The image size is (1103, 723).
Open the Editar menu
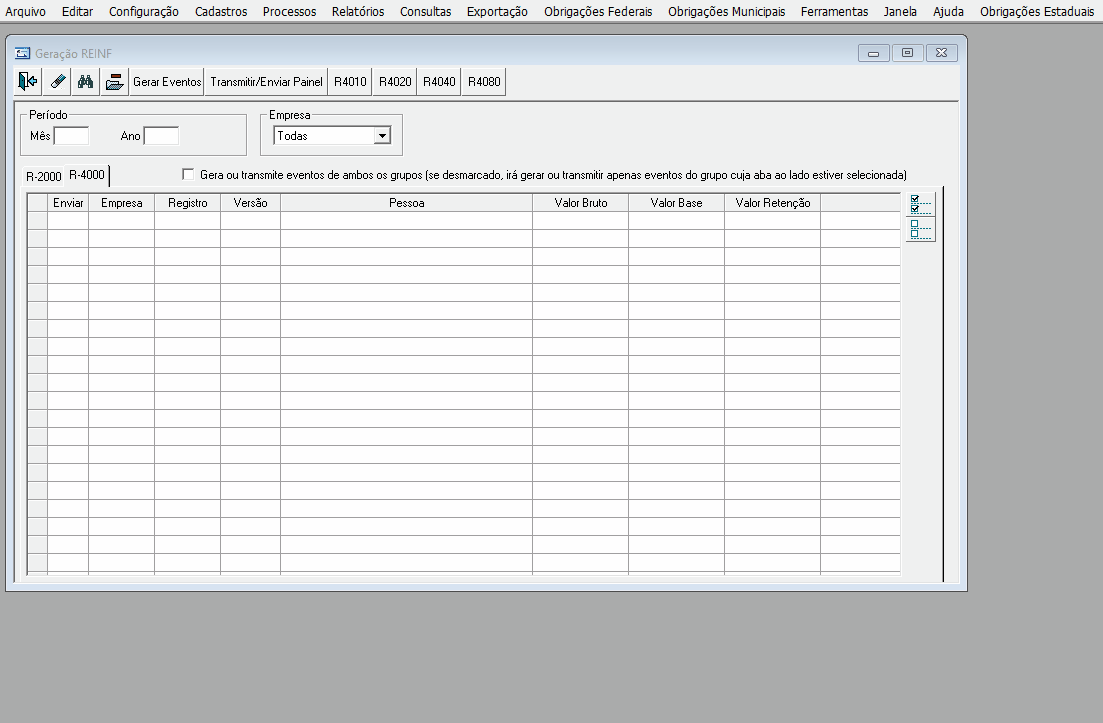77,11
